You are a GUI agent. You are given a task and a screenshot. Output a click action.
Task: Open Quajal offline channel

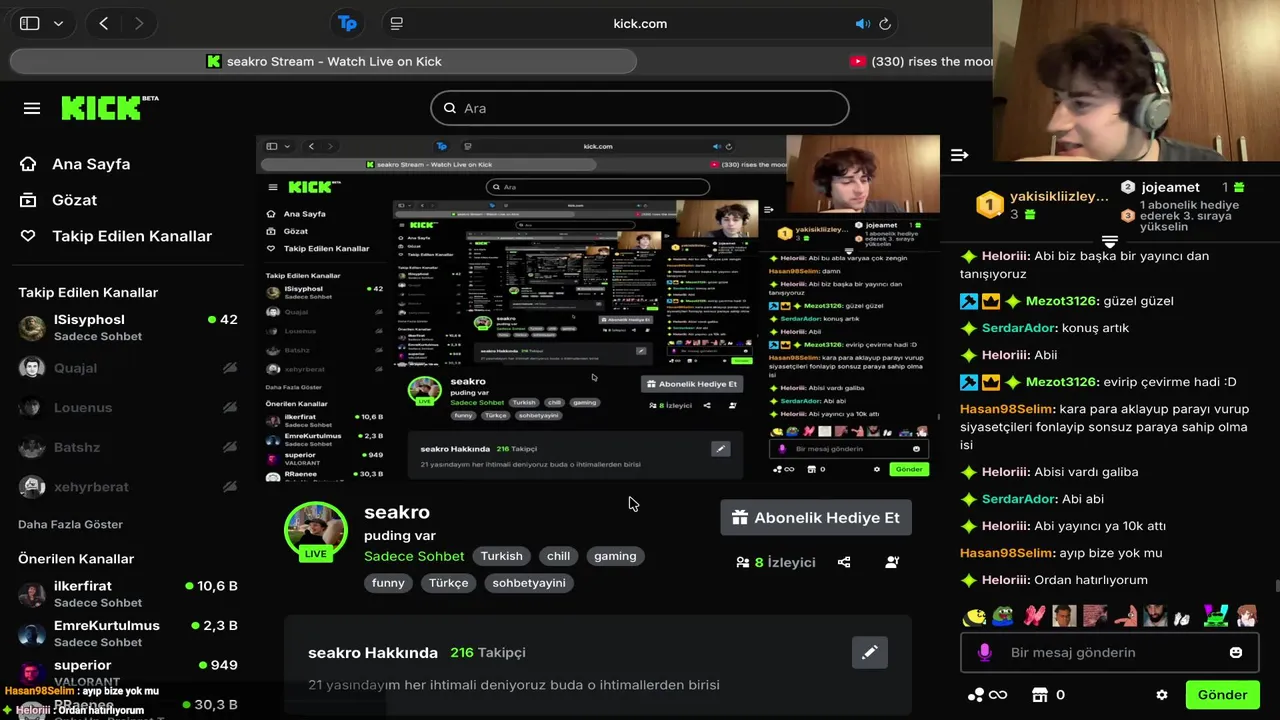coord(128,368)
